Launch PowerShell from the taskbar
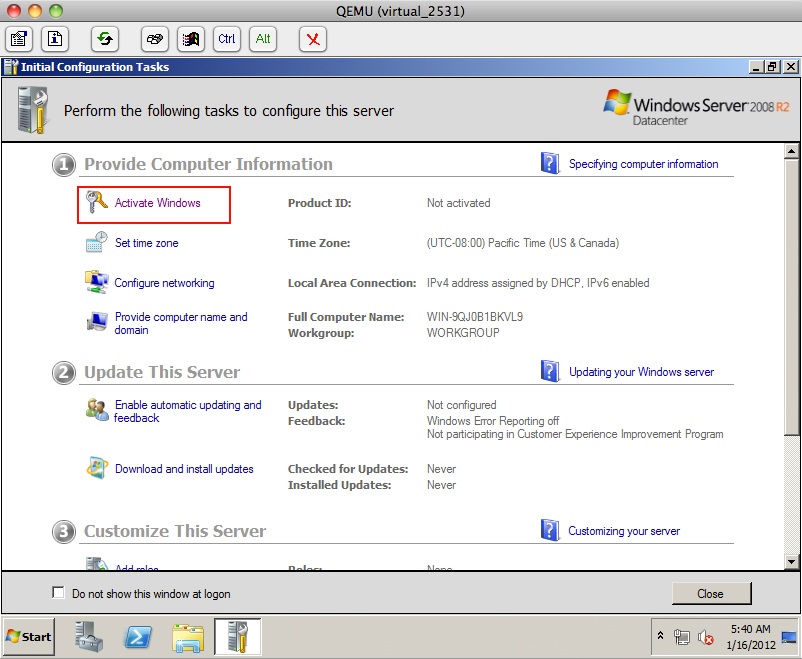This screenshot has width=802, height=659. pos(138,636)
